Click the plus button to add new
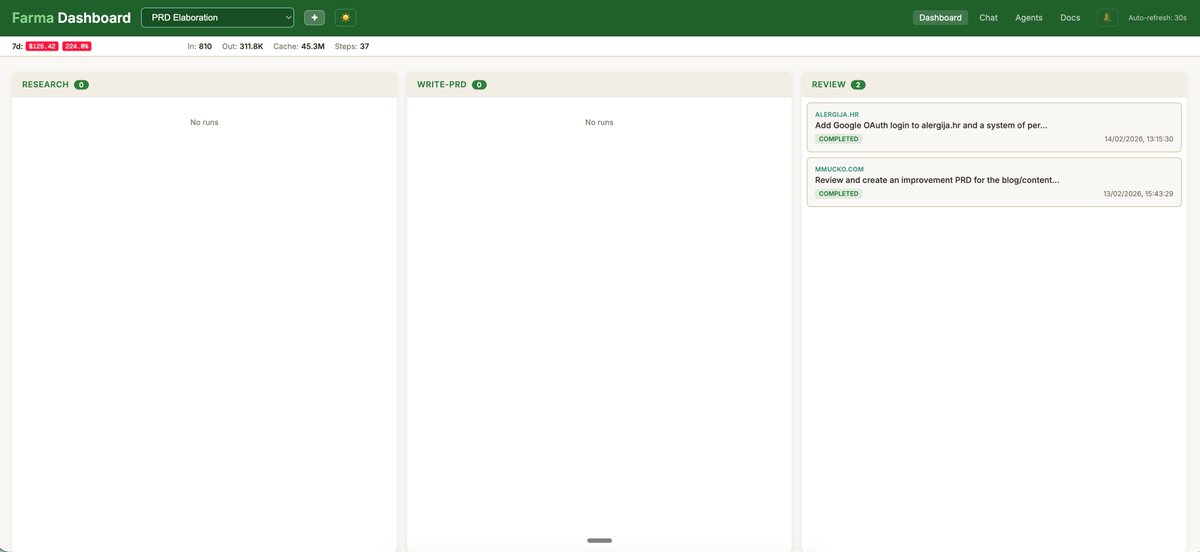This screenshot has height=552, width=1200. pyautogui.click(x=314, y=17)
